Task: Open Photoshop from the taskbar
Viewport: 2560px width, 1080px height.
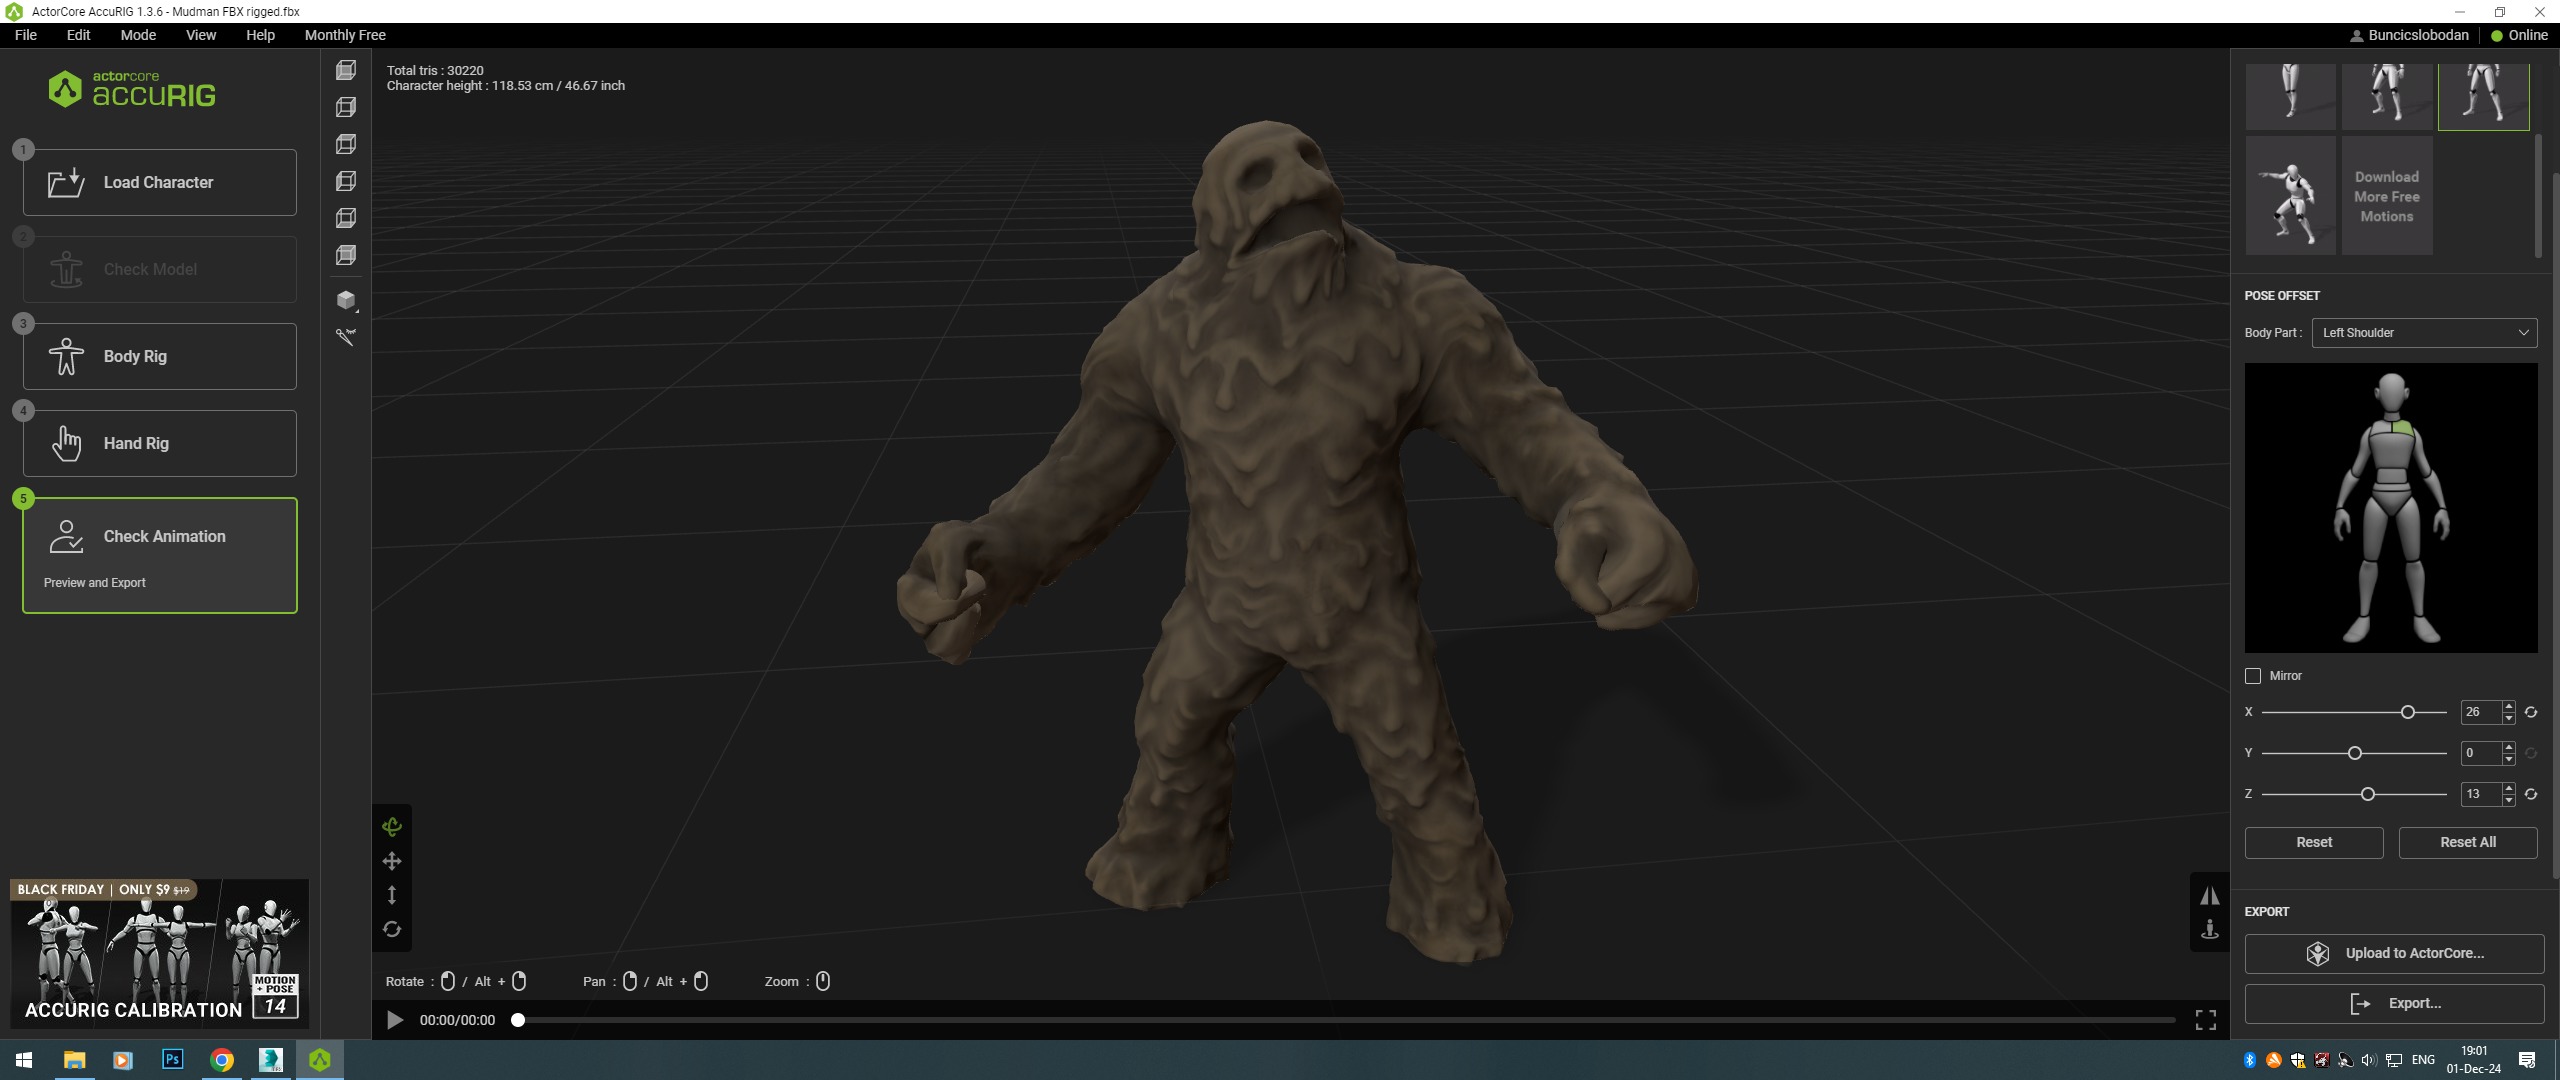Action: pyautogui.click(x=172, y=1060)
